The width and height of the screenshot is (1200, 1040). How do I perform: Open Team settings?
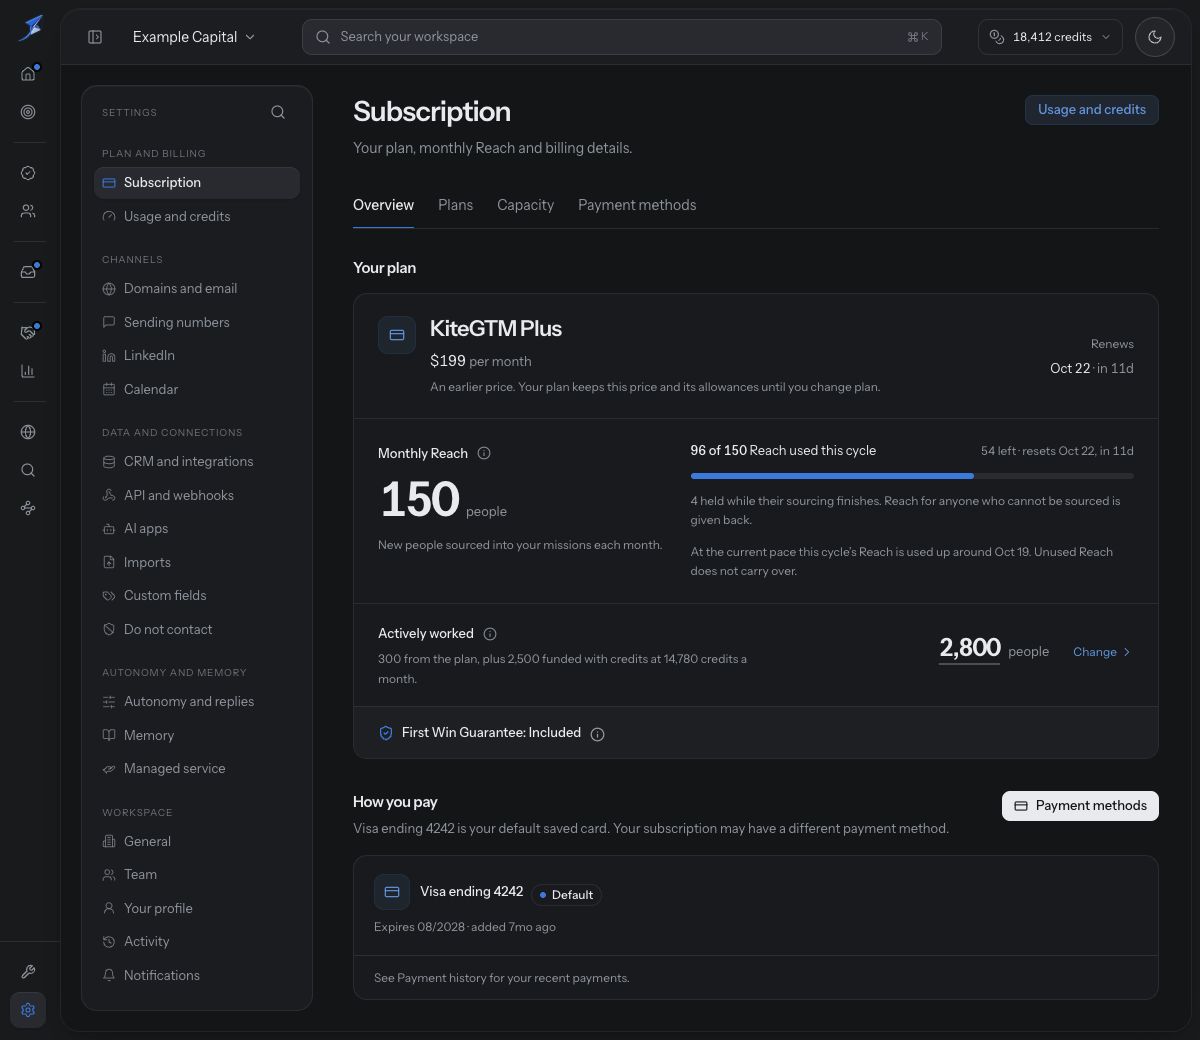click(x=197, y=875)
